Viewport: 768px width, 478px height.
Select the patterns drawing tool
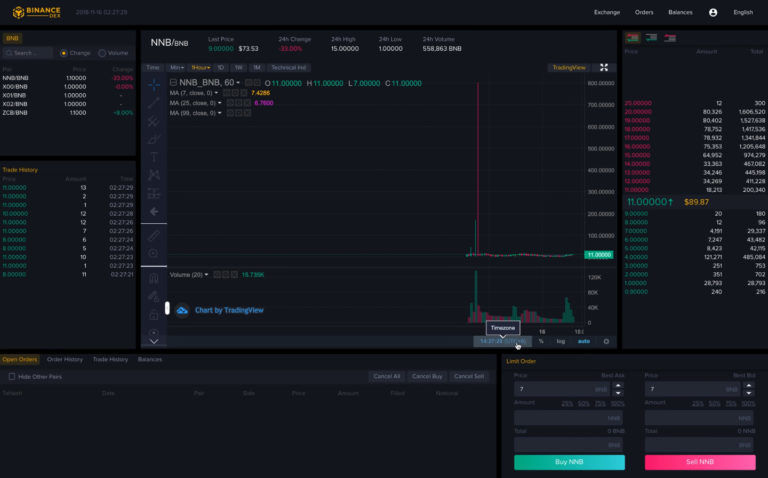pyautogui.click(x=154, y=175)
